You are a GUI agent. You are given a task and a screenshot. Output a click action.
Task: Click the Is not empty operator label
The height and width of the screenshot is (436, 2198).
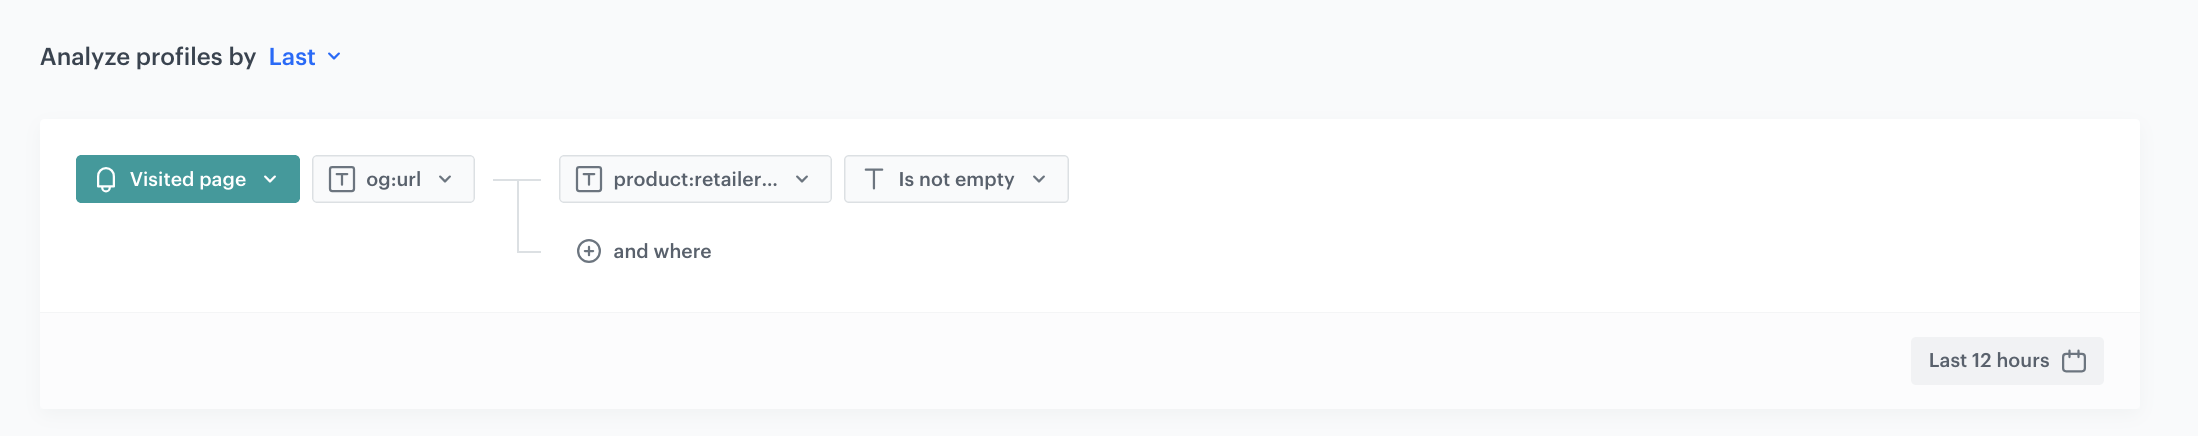[x=956, y=179]
